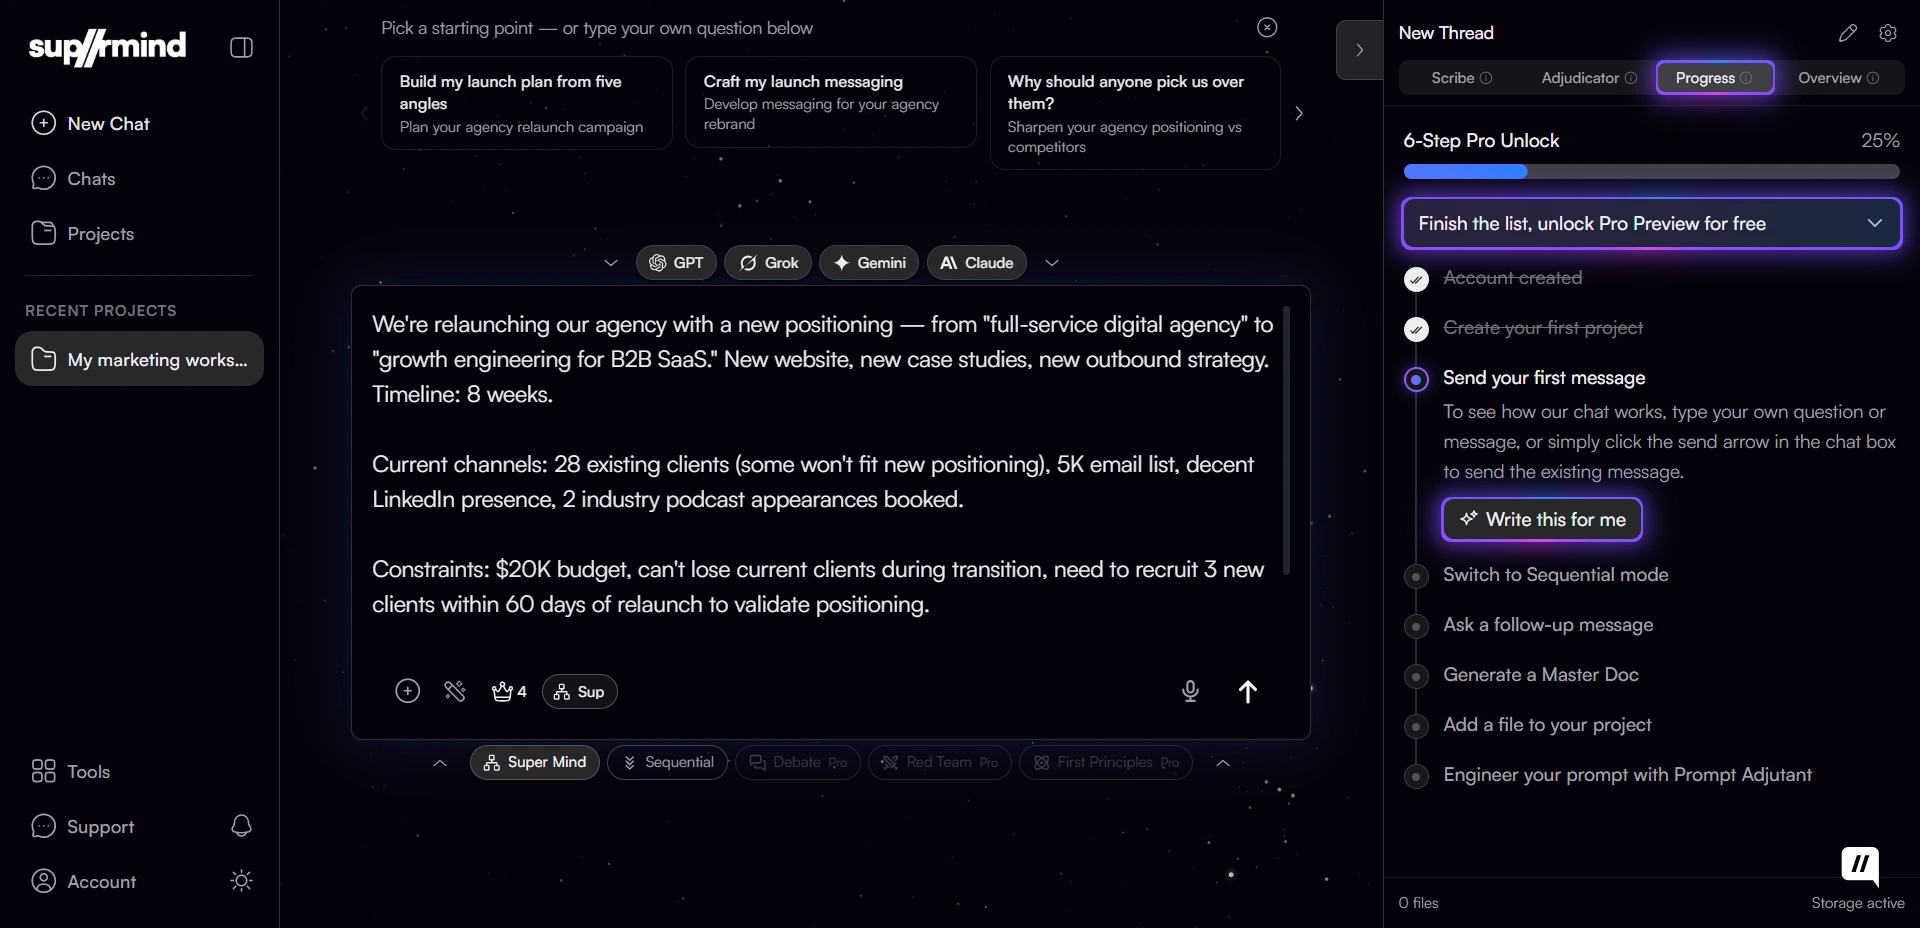Click Create your first project checkmark
The image size is (1920, 928).
coord(1416,329)
